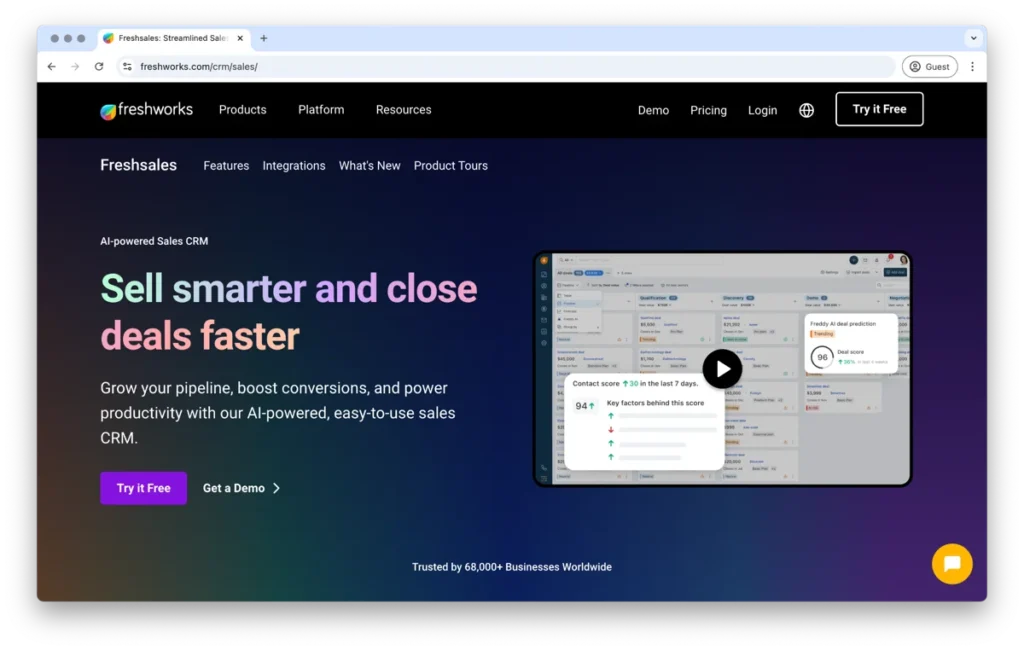View site information icon in address bar

(x=127, y=67)
